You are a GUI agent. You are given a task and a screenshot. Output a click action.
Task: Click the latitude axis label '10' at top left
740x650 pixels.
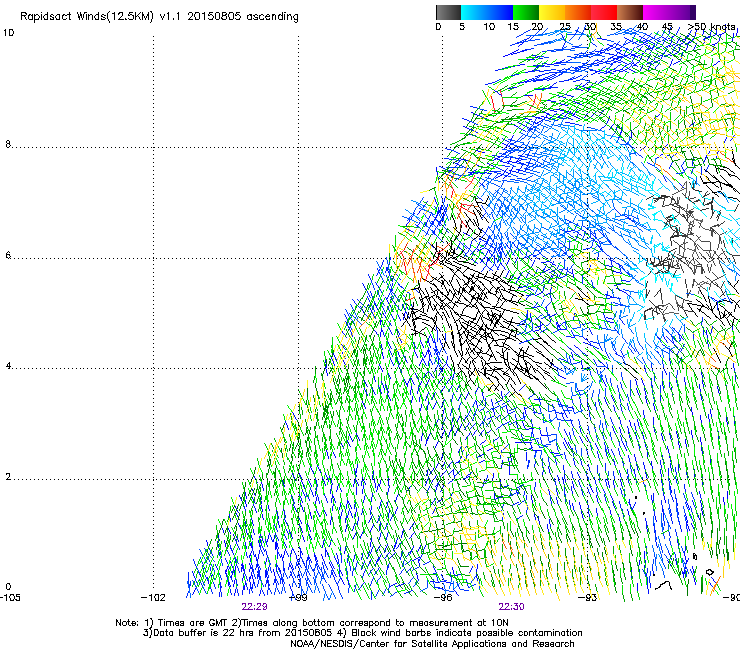tap(8, 33)
